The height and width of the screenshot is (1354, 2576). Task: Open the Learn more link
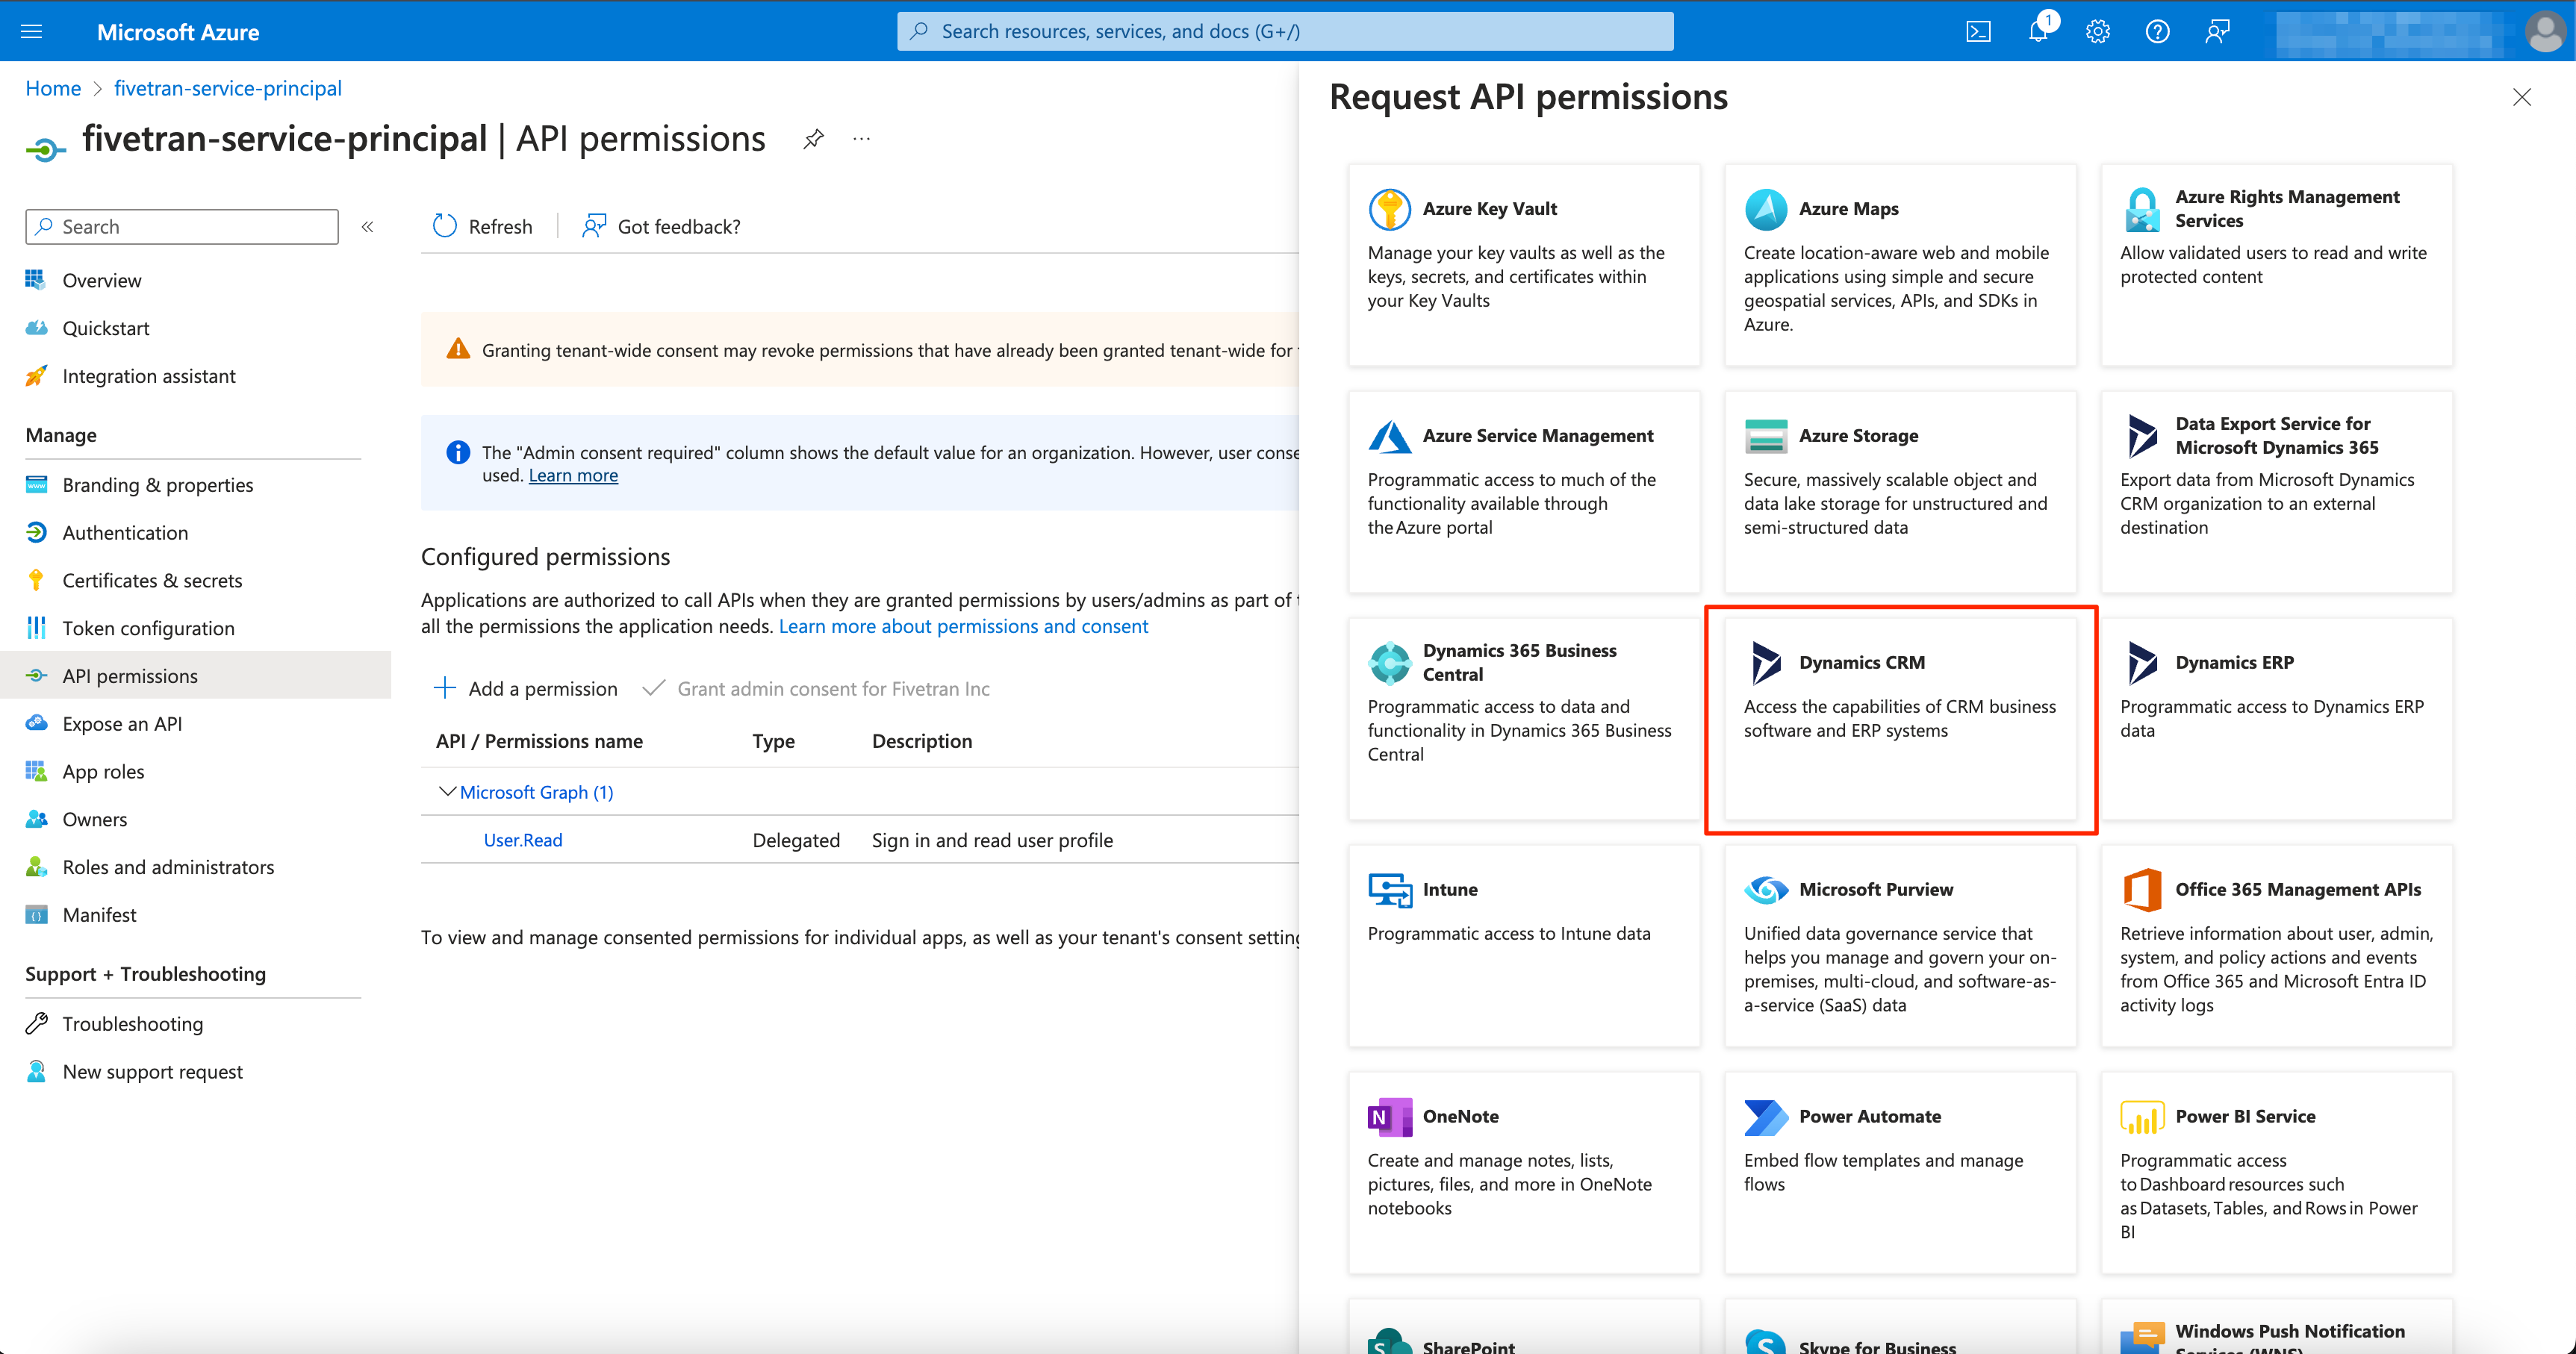tap(573, 475)
